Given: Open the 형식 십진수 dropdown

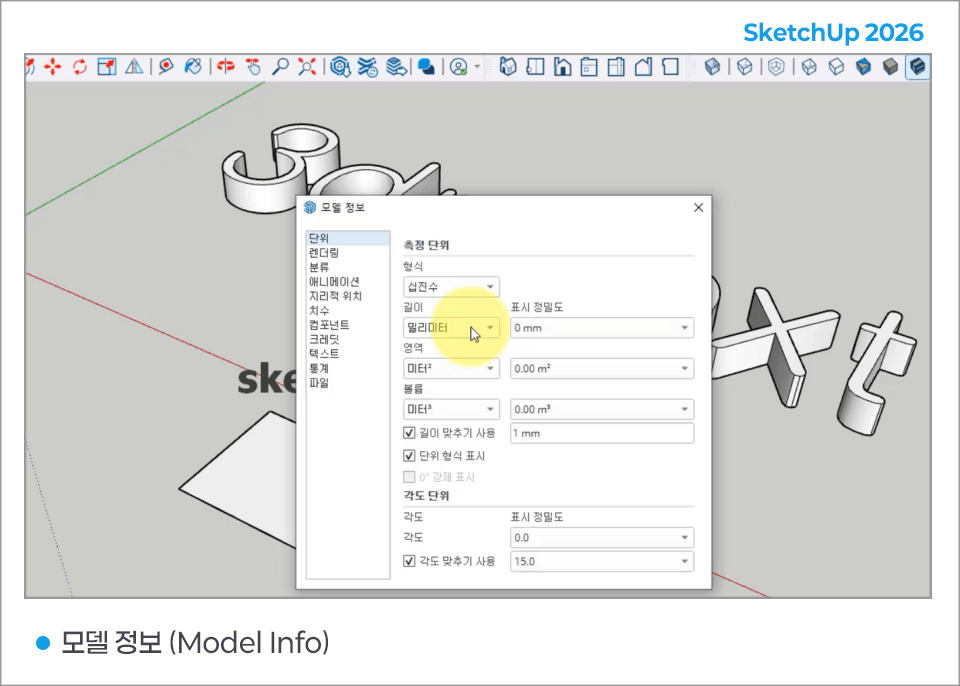Looking at the screenshot, I should coord(451,287).
